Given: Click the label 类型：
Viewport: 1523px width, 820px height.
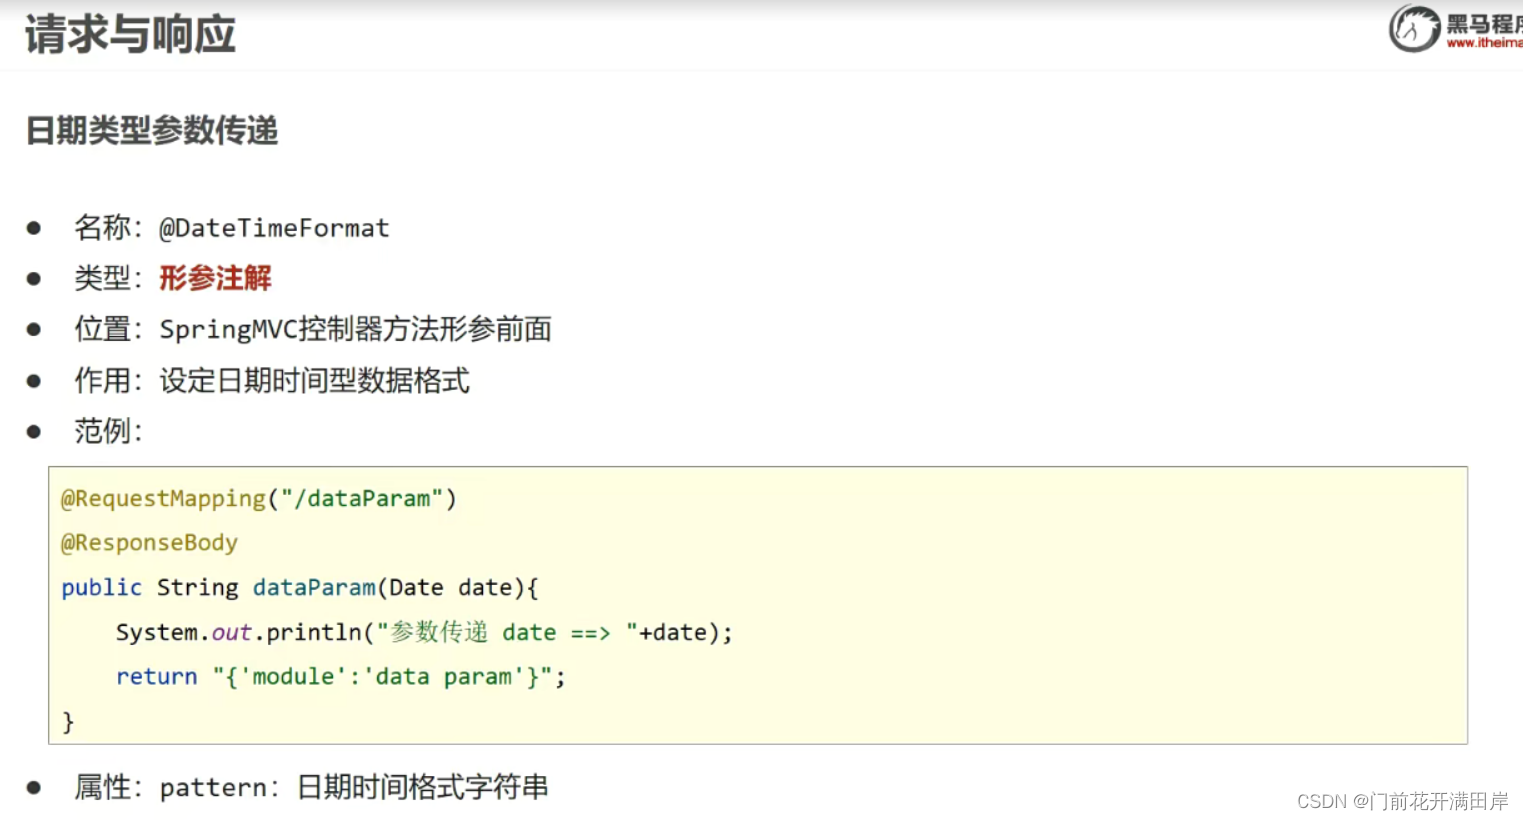Looking at the screenshot, I should point(109,278).
